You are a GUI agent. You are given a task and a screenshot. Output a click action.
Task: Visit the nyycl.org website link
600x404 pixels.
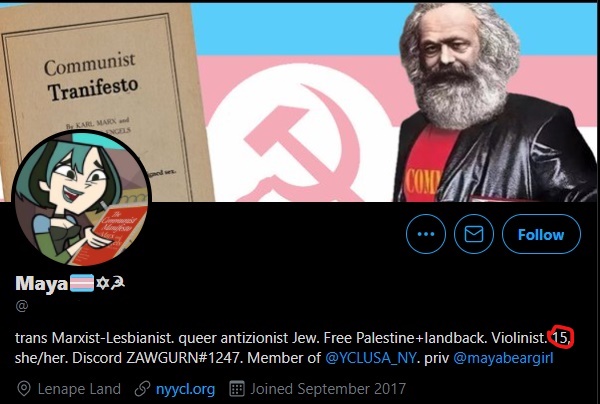click(185, 389)
